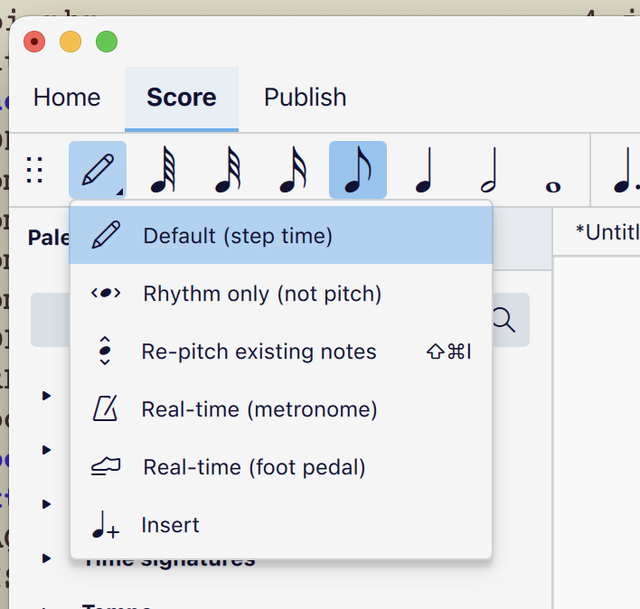This screenshot has height=609, width=640.
Task: Open the Publish tab
Action: click(305, 98)
